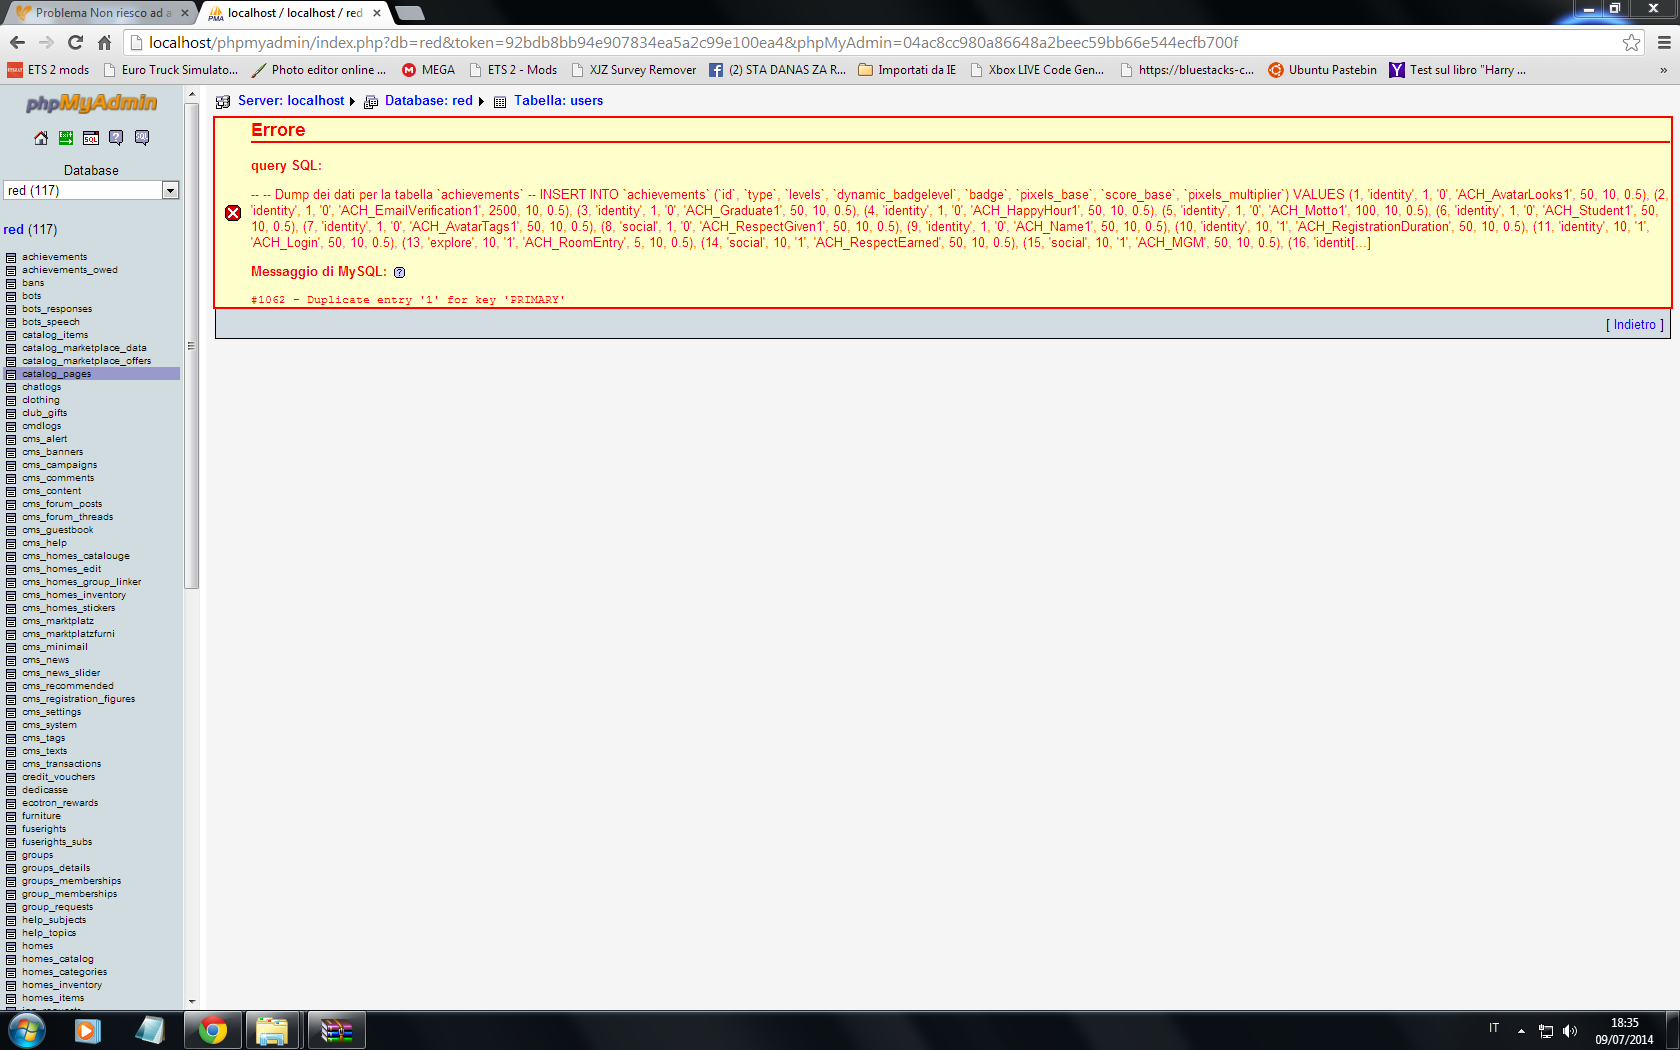
Task: Select the localhost / localhost / red tab
Action: (x=293, y=13)
